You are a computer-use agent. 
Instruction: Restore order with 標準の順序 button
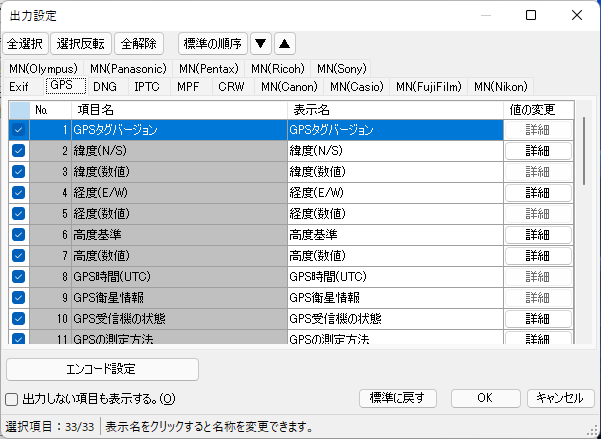pyautogui.click(x=212, y=43)
